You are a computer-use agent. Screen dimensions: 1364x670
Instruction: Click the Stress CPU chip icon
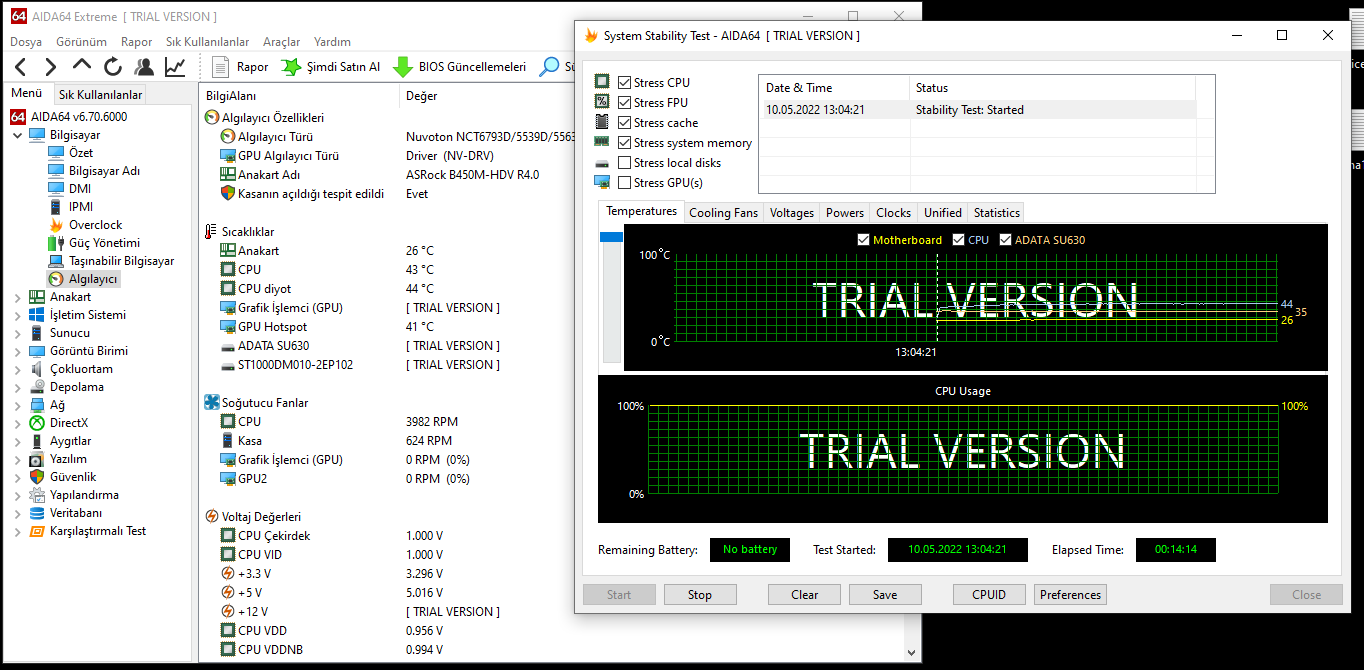[602, 82]
